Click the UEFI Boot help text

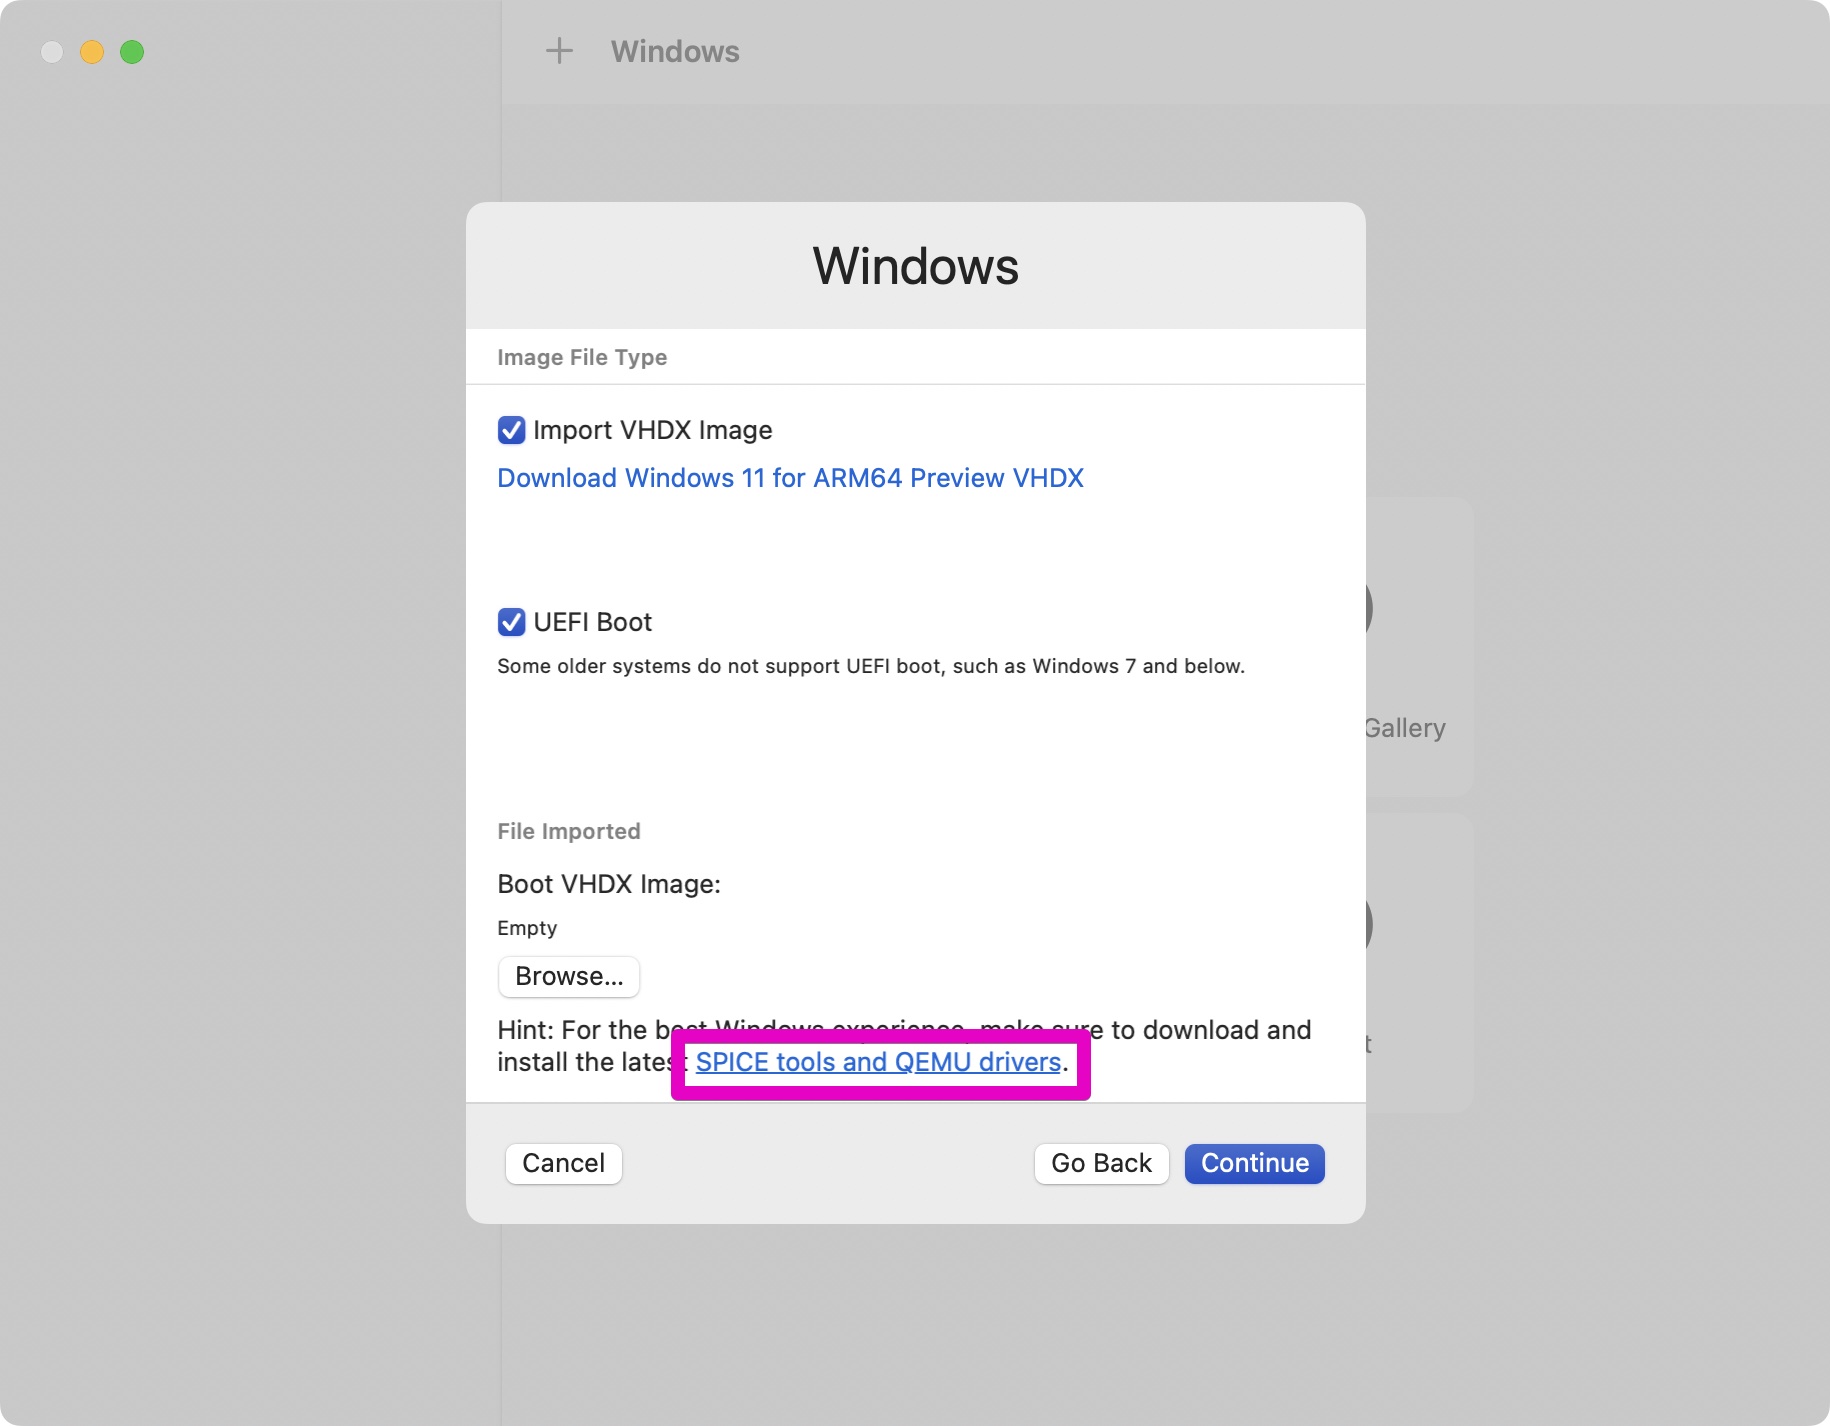click(870, 666)
